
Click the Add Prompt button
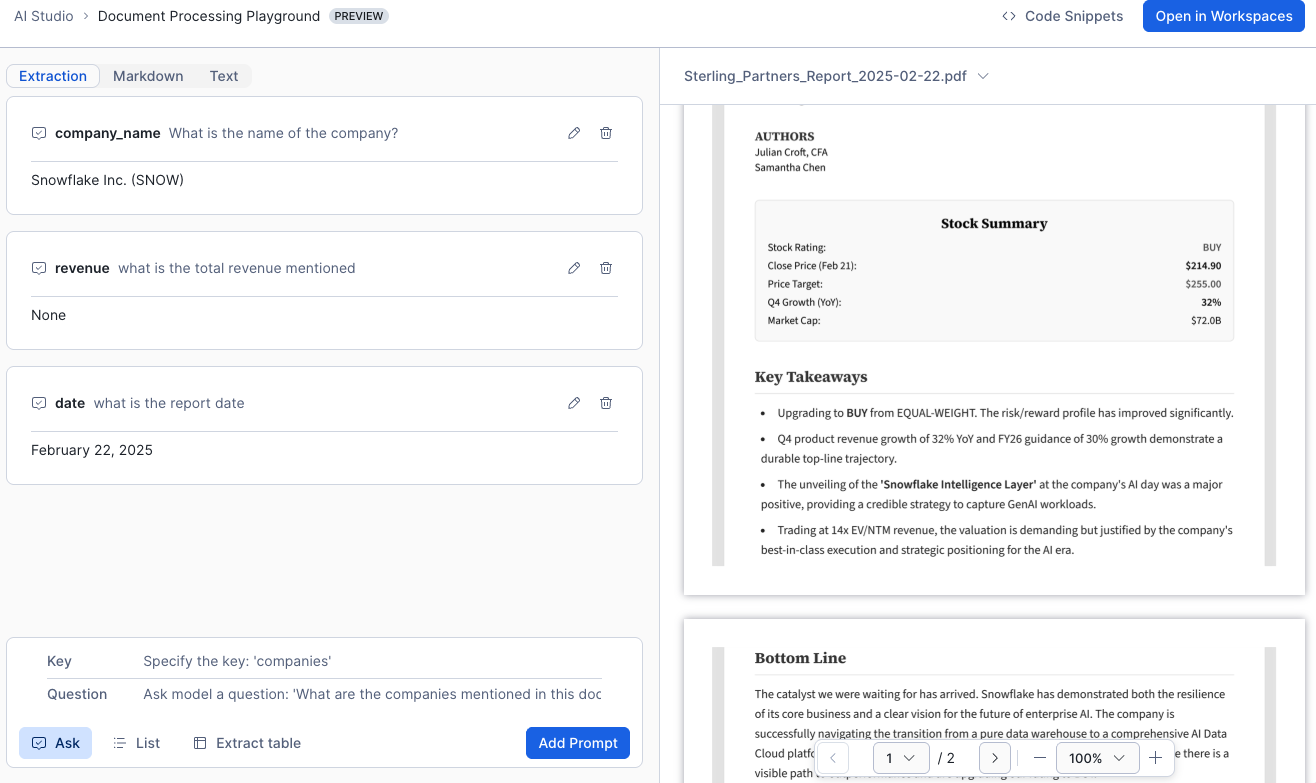click(x=577, y=743)
